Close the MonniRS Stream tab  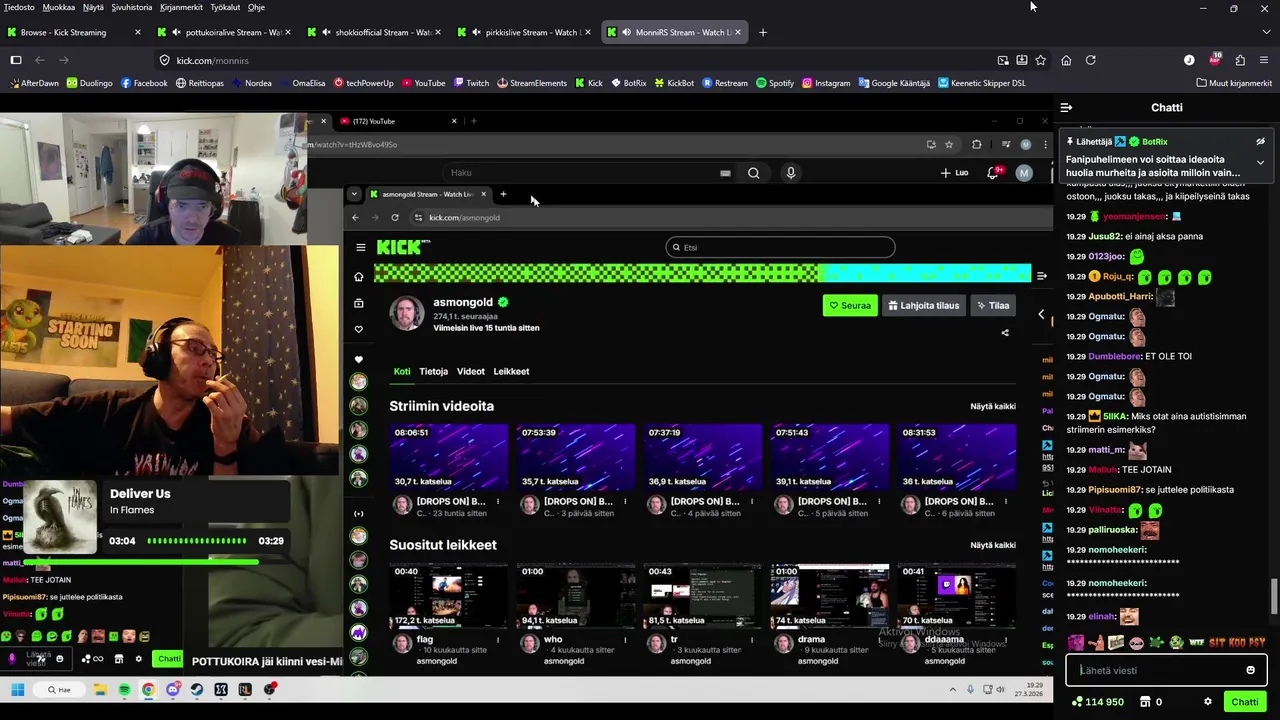coord(738,32)
